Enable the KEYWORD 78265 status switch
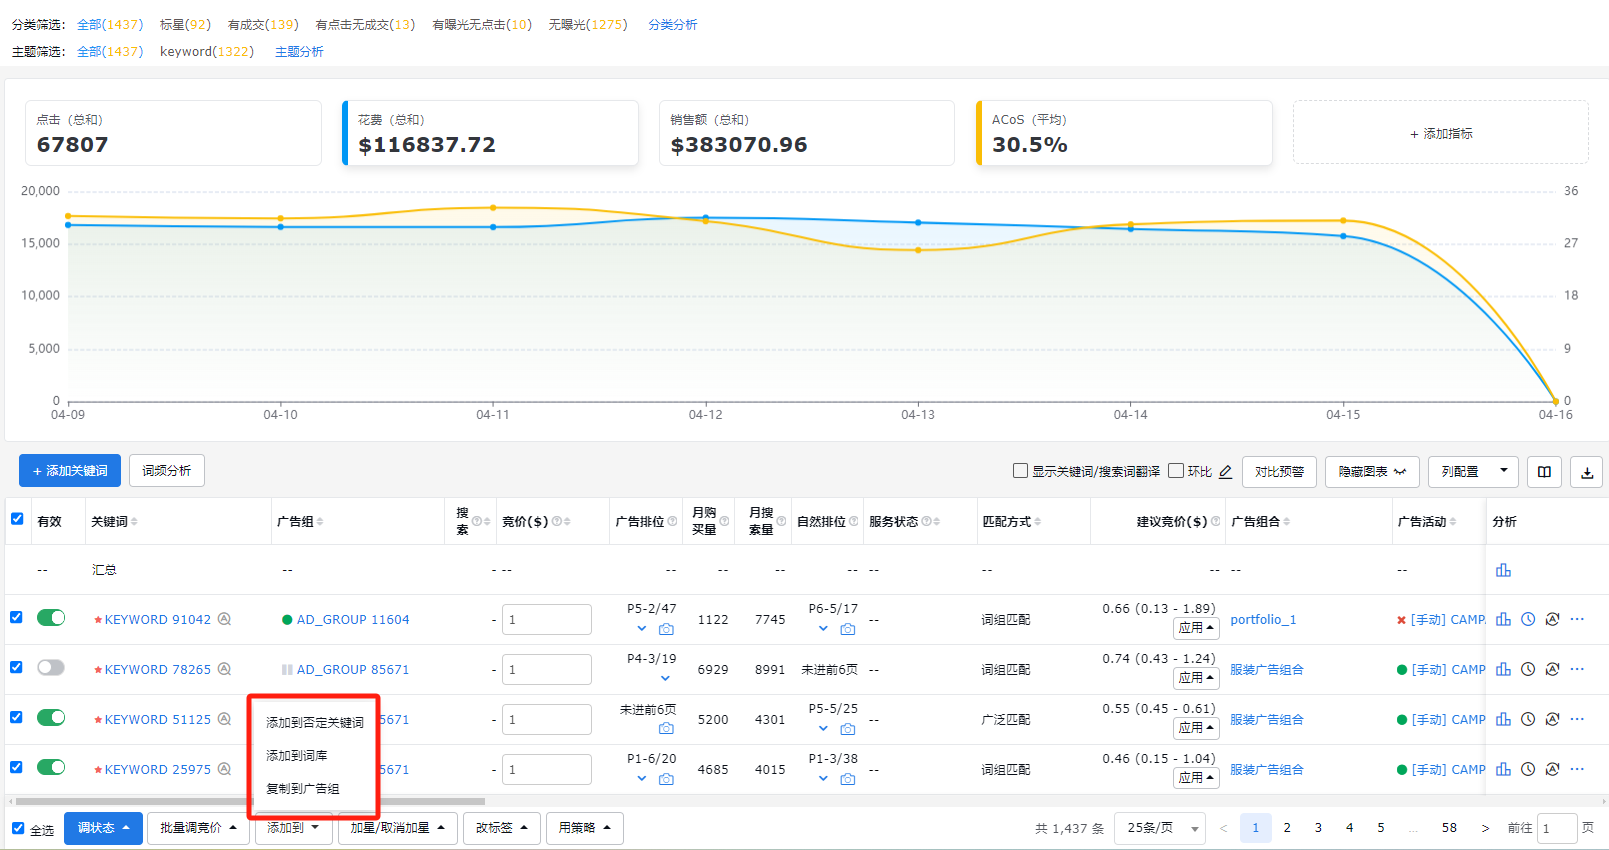 51,668
